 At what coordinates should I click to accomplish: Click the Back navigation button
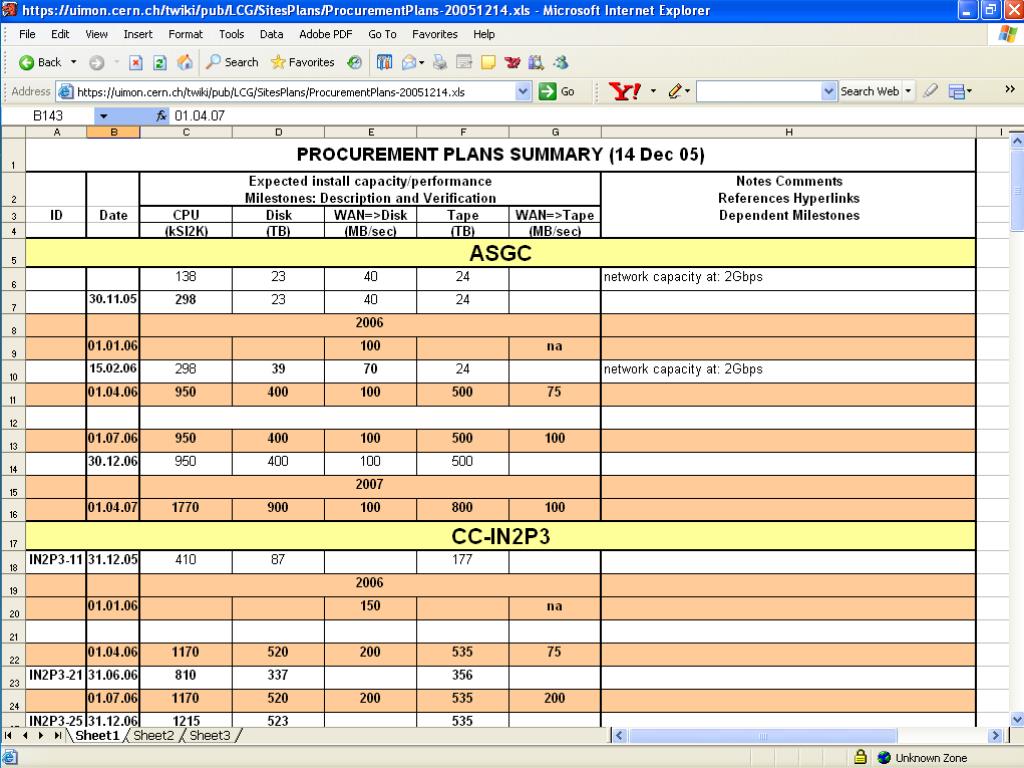click(40, 63)
